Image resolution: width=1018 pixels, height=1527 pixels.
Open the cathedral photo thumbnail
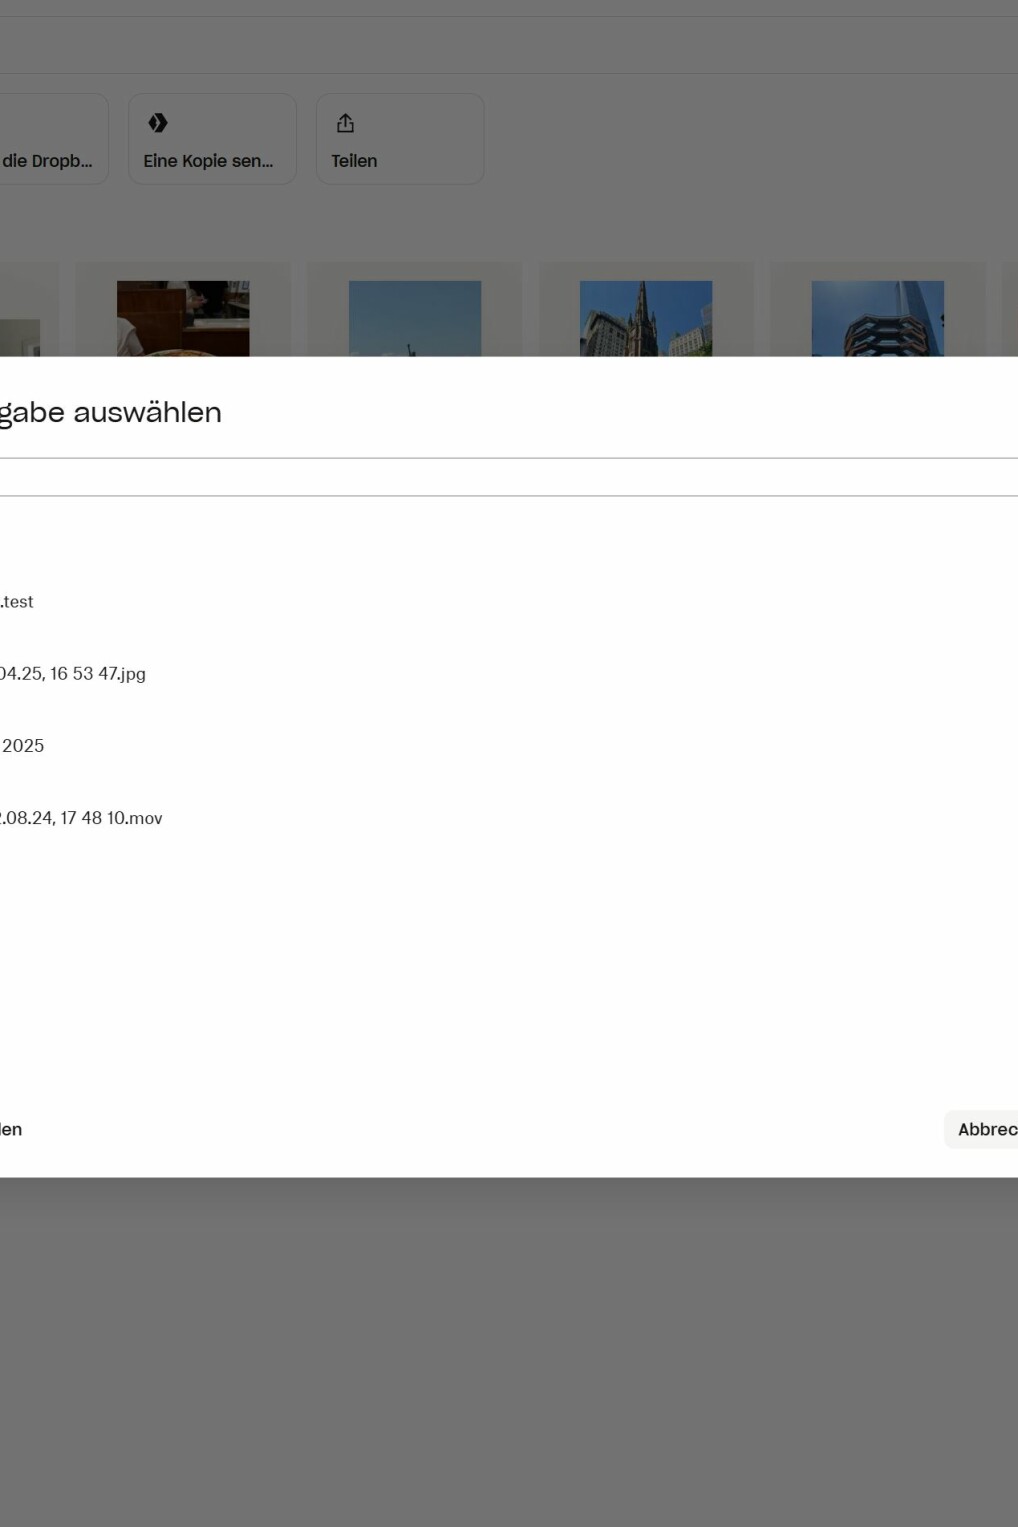646,310
